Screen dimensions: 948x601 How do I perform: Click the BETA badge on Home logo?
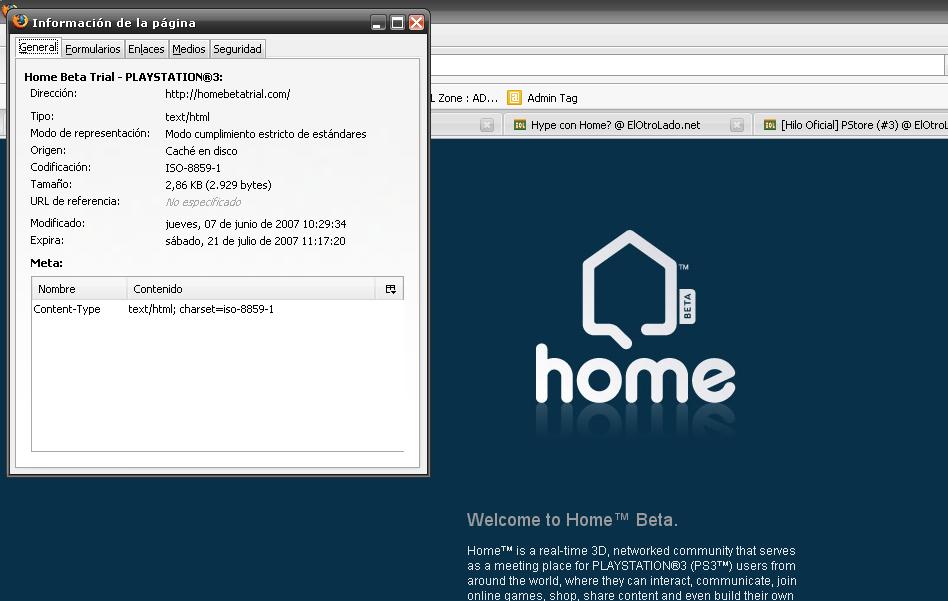point(687,307)
